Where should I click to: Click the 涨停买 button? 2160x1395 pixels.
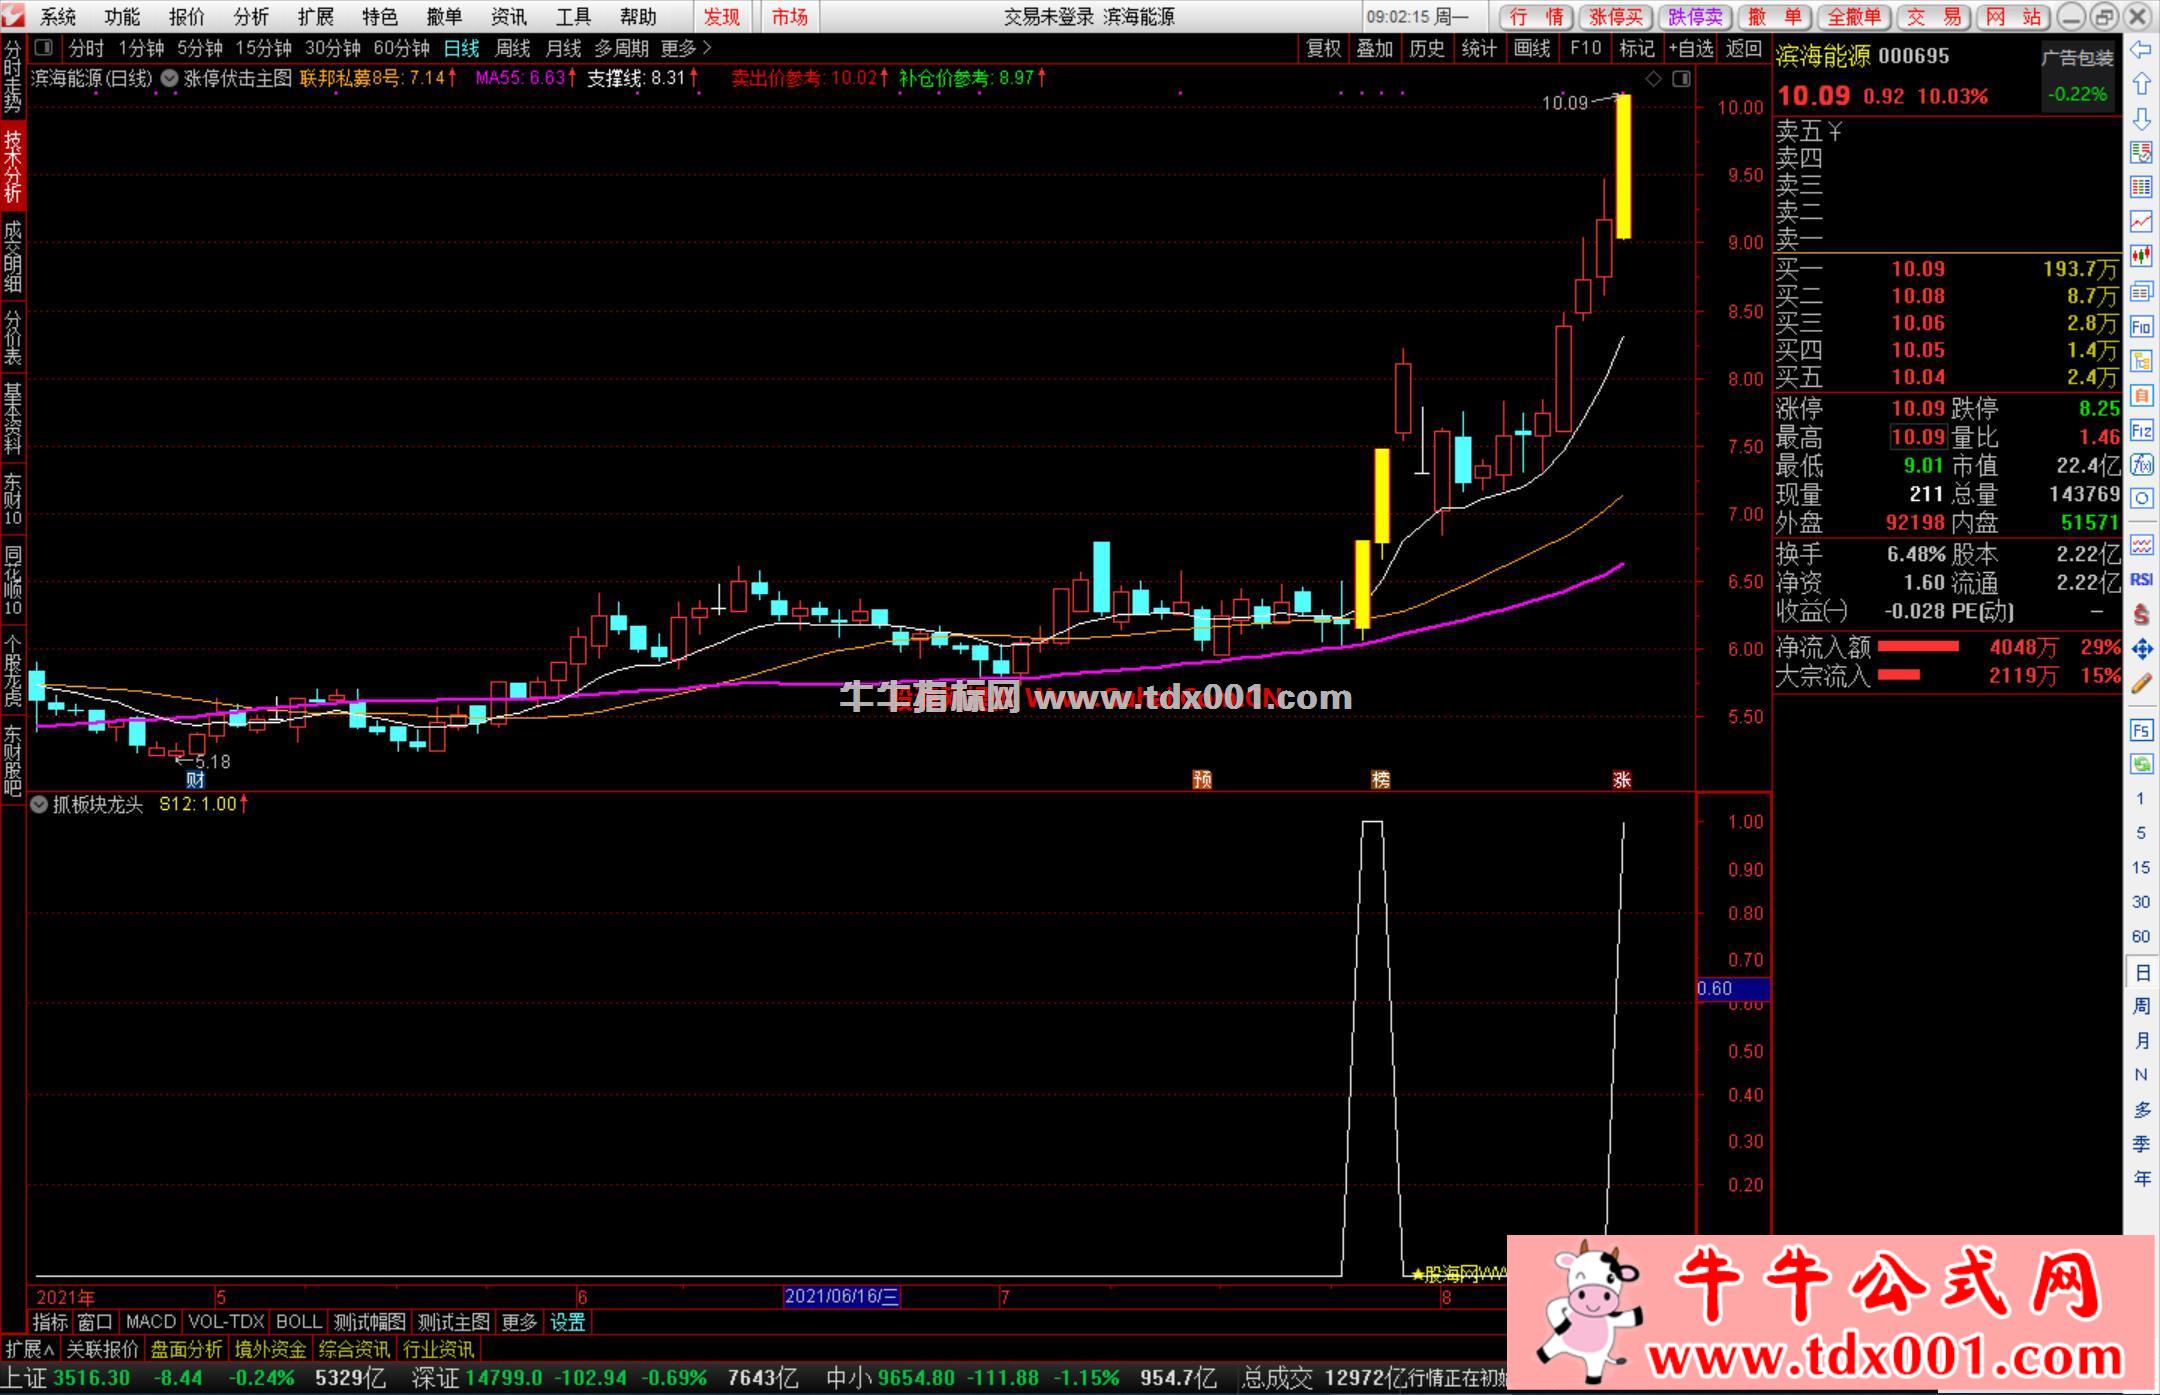(1616, 16)
